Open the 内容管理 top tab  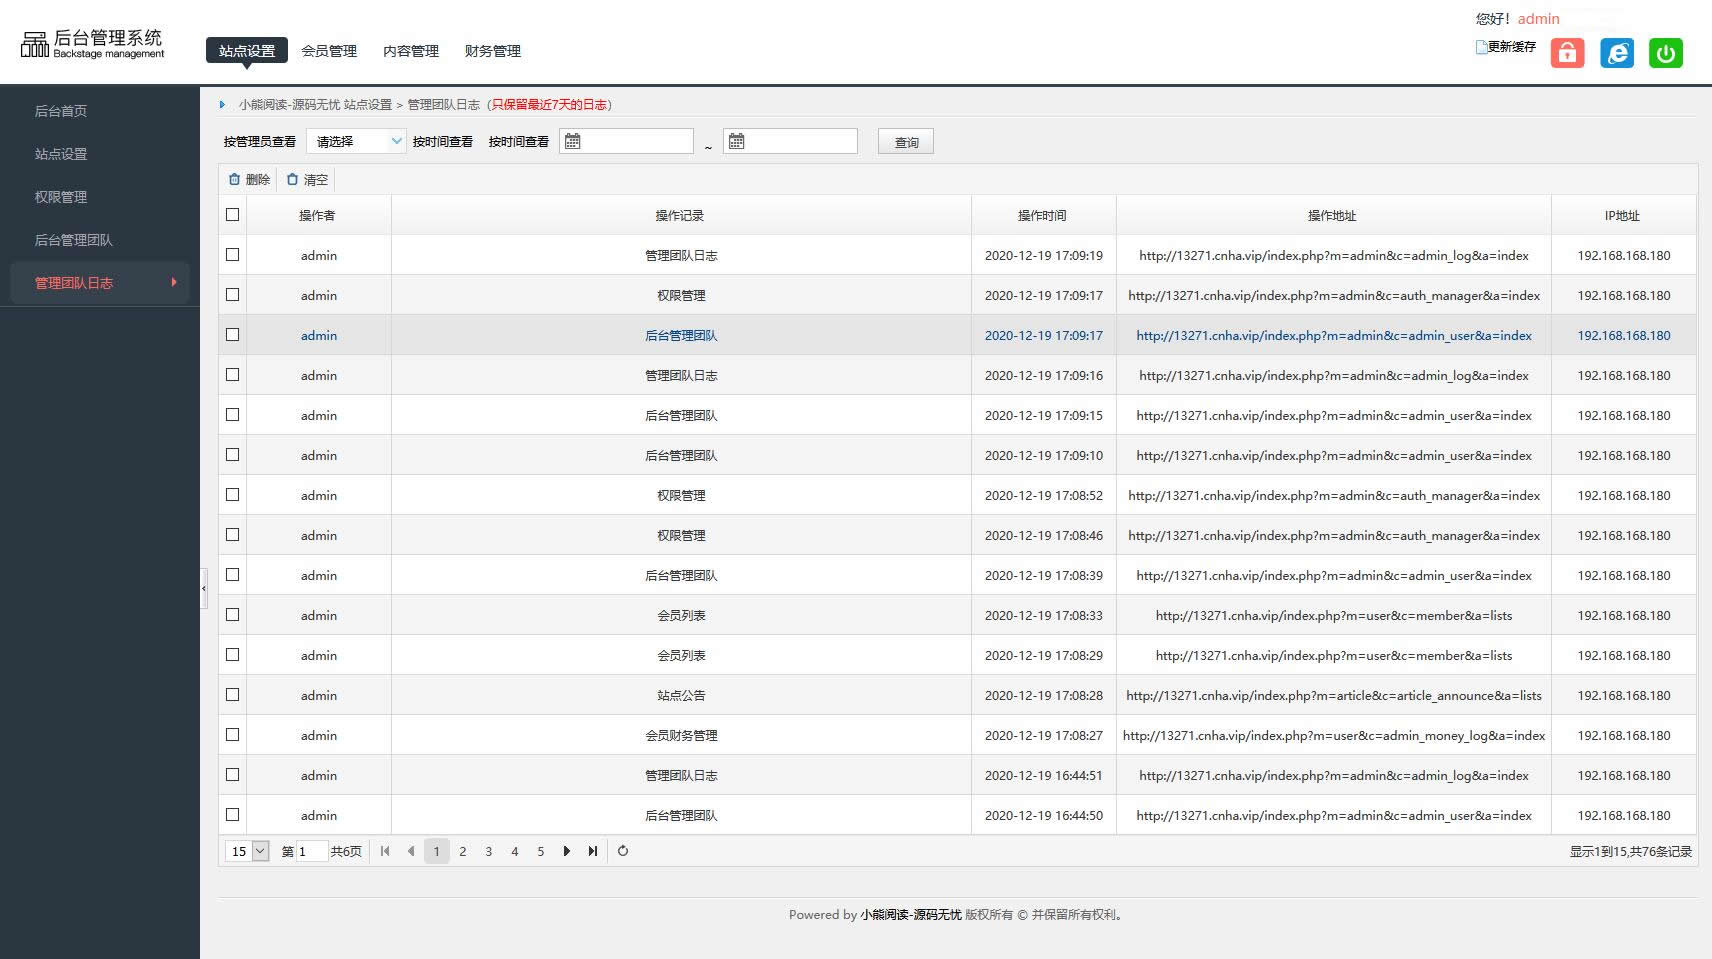[x=411, y=51]
